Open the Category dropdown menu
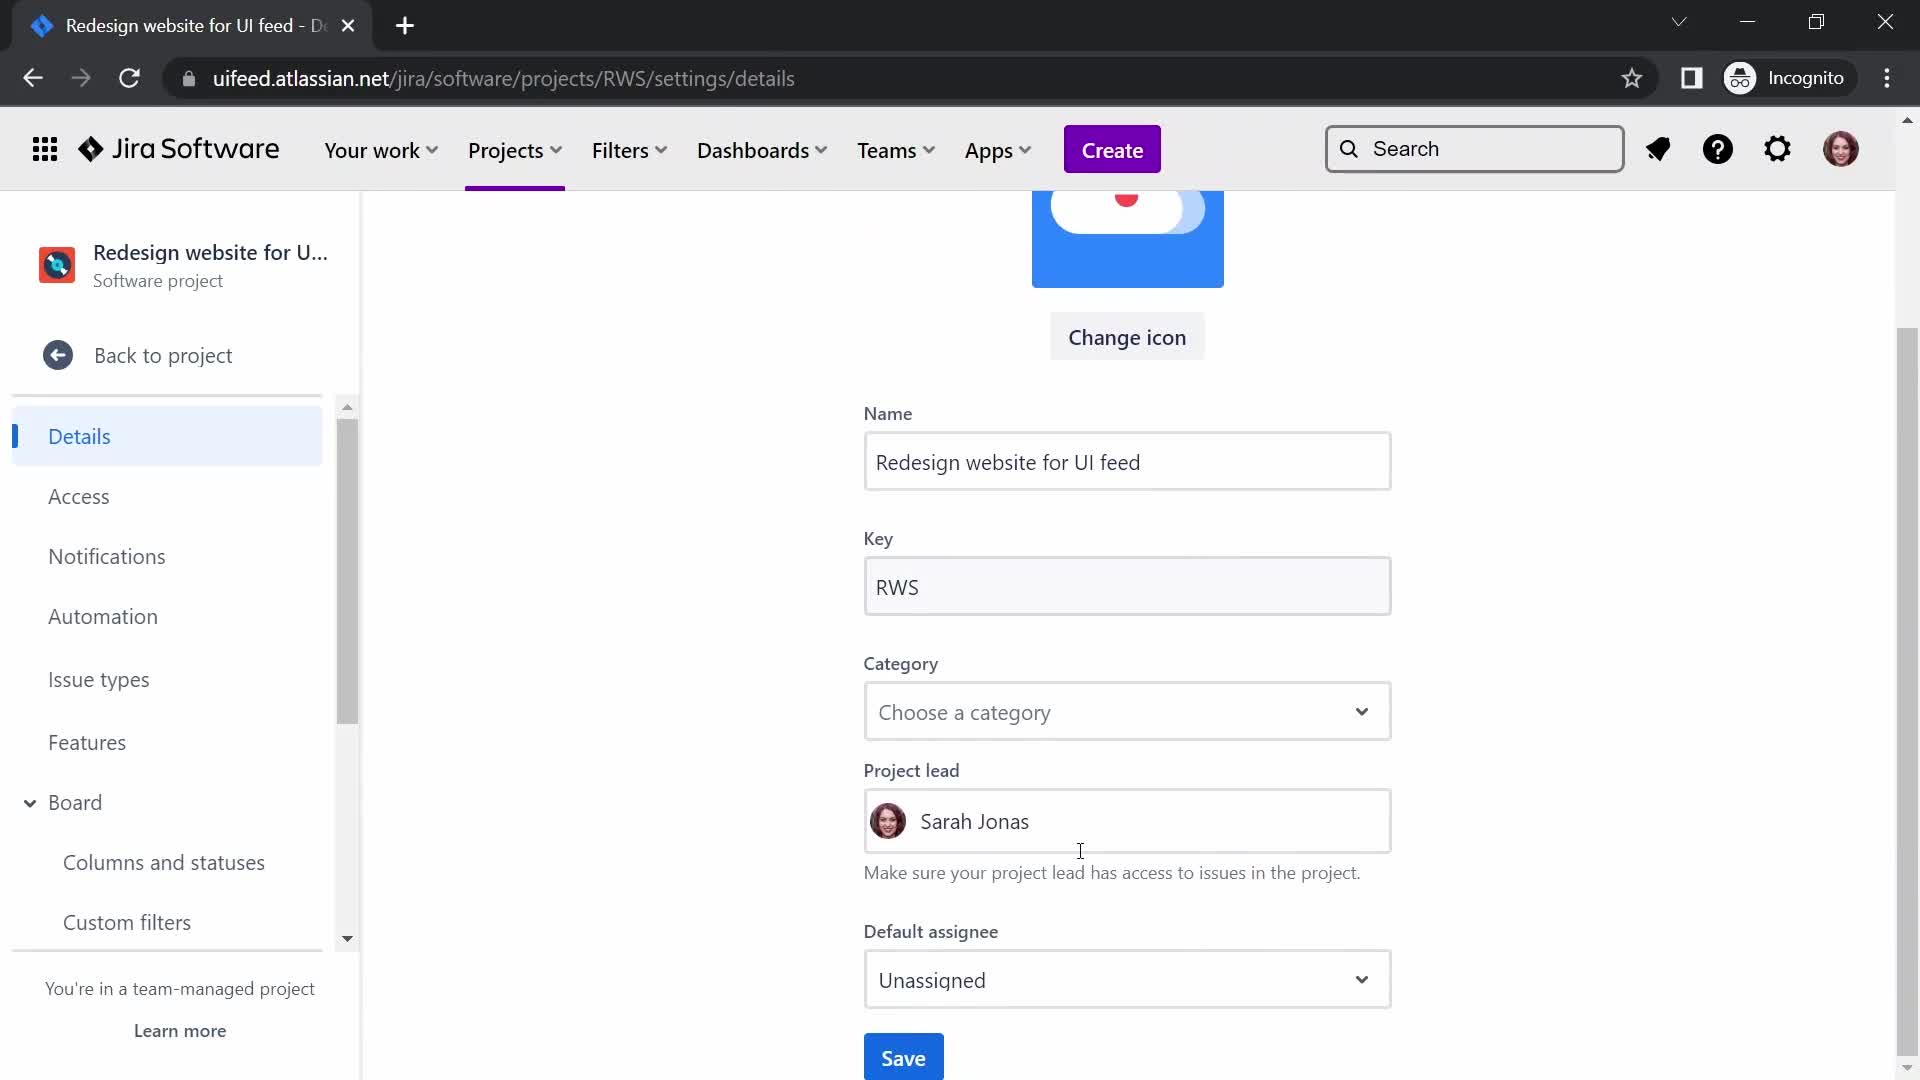1920x1080 pixels. [1127, 712]
